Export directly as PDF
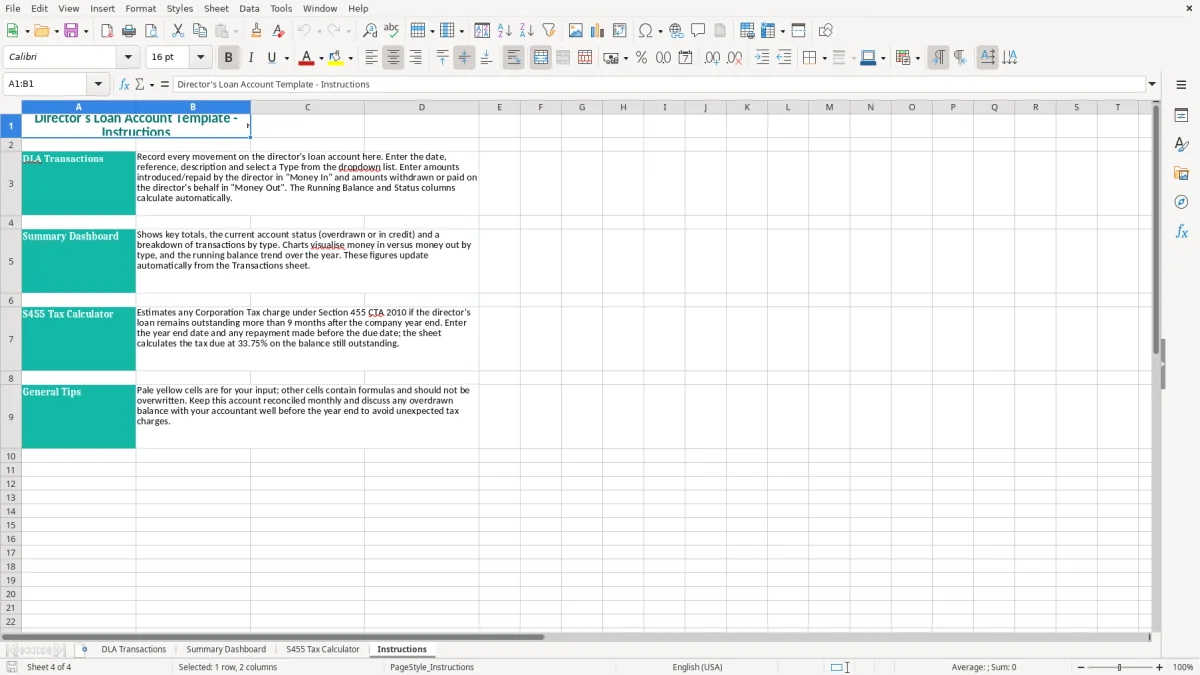The image size is (1200, 675). point(107,31)
